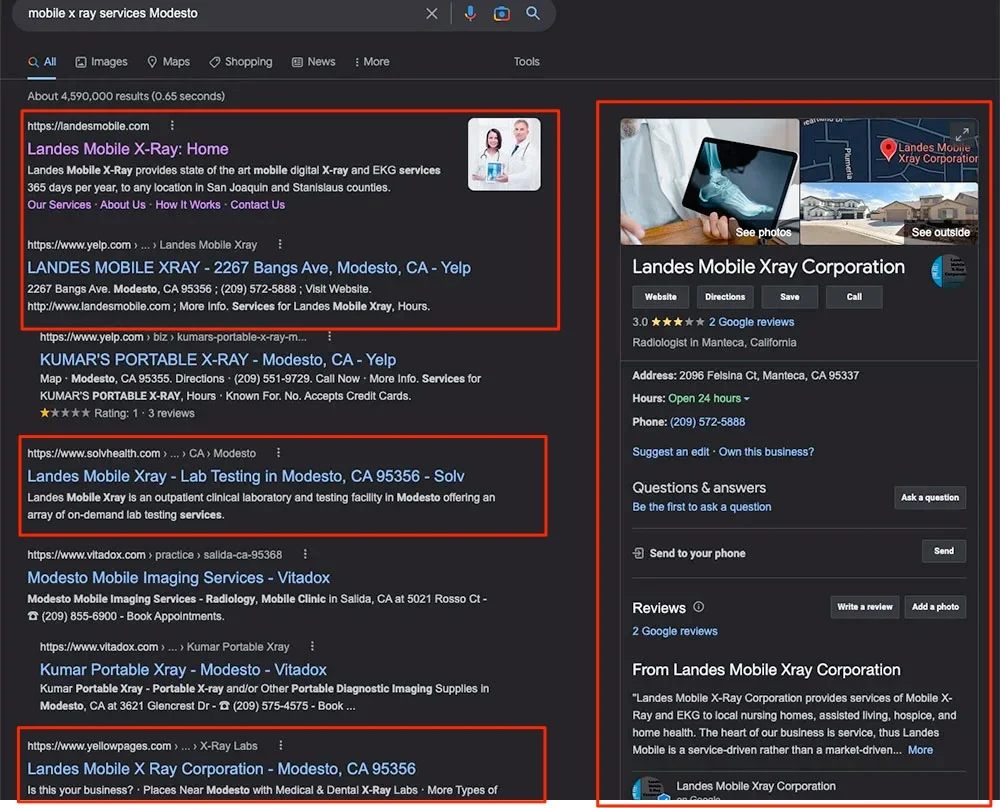This screenshot has height=808, width=1000.
Task: Switch to the Maps tab
Action: pyautogui.click(x=168, y=62)
